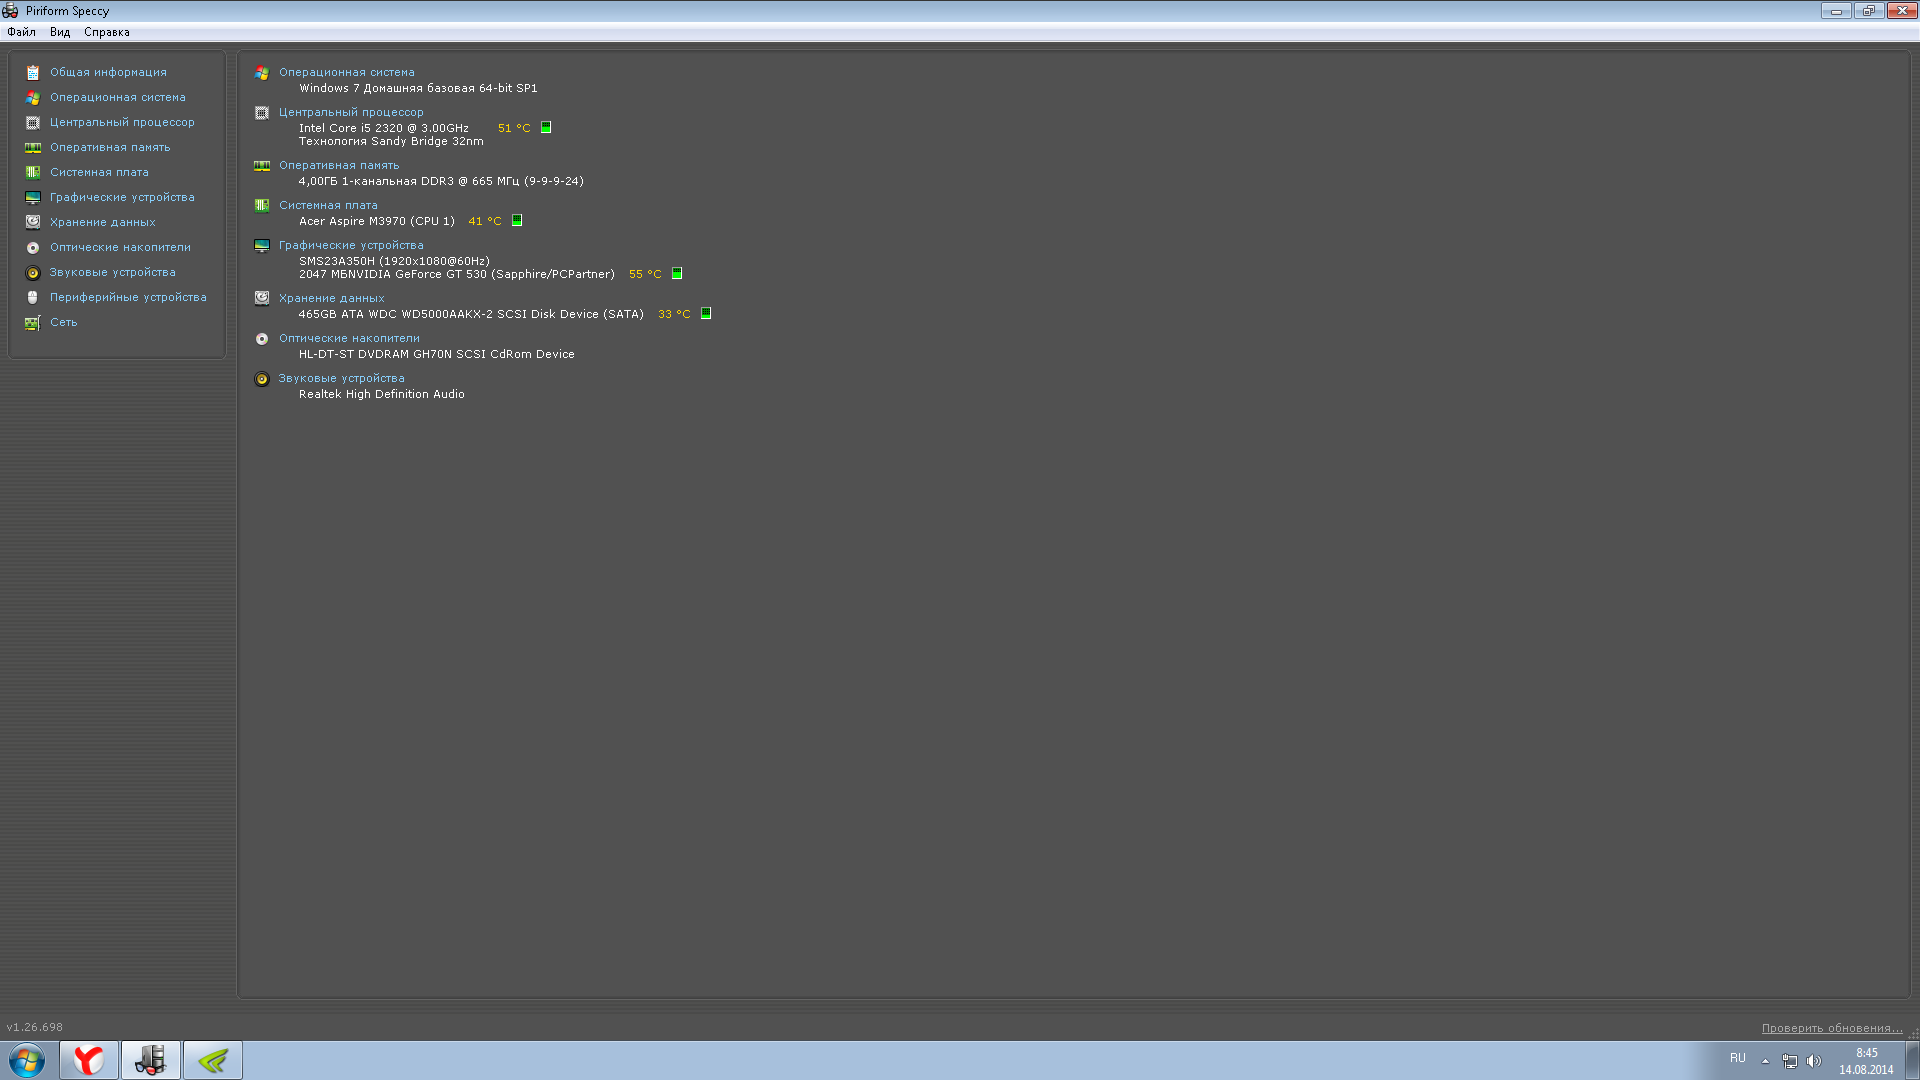
Task: Click the monitor icon in summary pane
Action: click(262, 245)
